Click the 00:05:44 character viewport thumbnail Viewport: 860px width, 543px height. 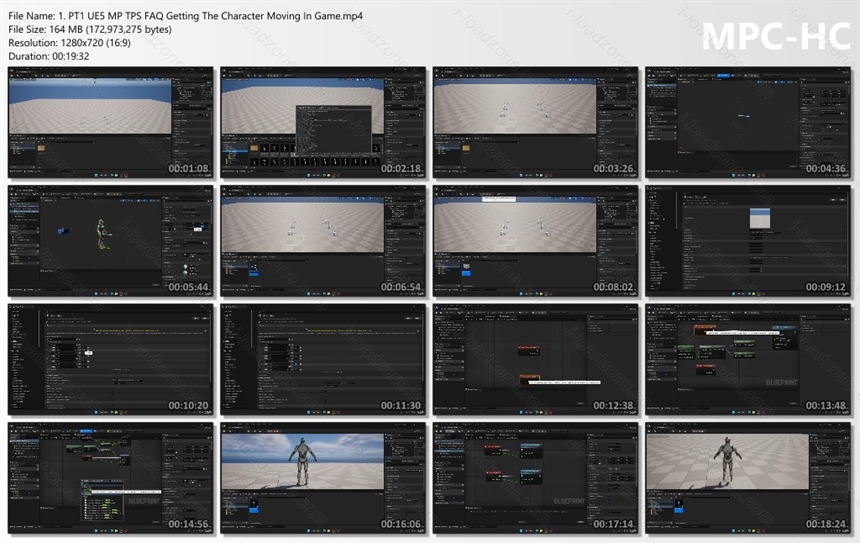pyautogui.click(x=111, y=241)
